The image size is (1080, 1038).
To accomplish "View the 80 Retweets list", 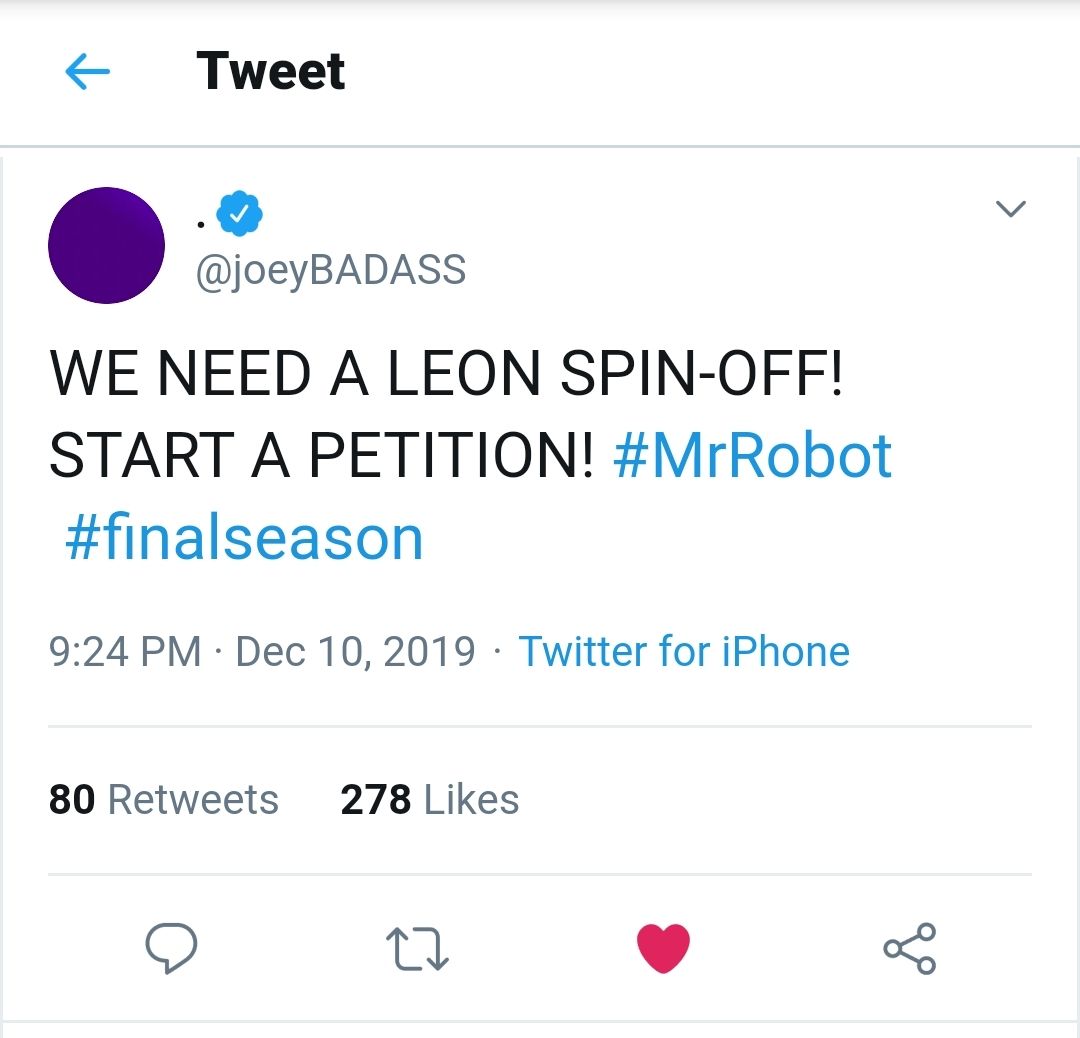I will (164, 800).
